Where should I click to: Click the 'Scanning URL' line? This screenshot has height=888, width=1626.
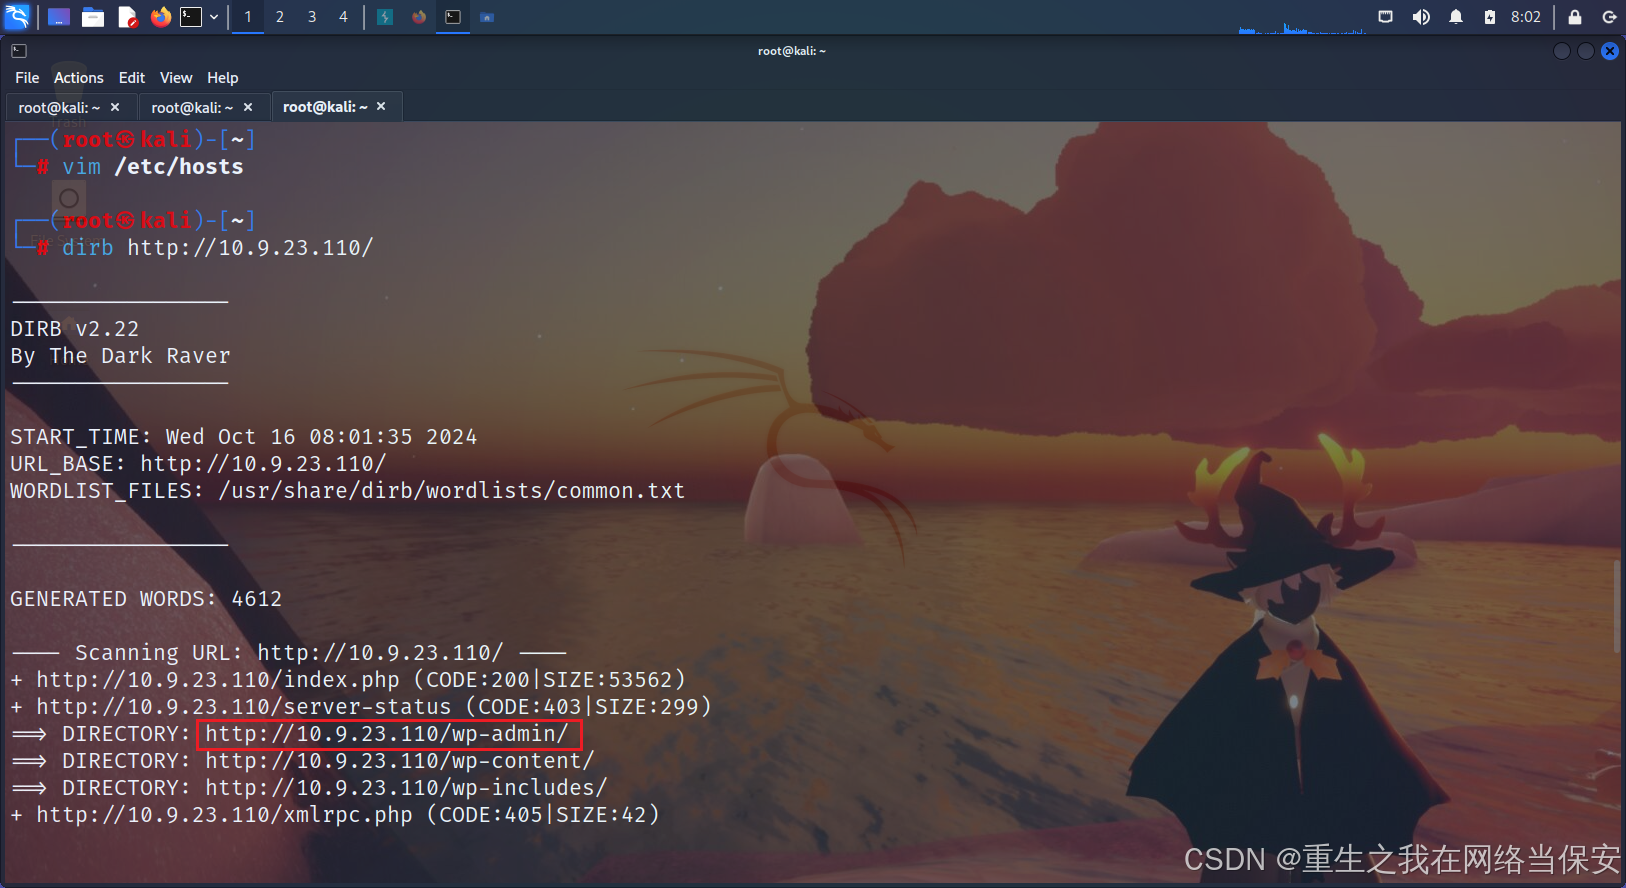tap(290, 653)
